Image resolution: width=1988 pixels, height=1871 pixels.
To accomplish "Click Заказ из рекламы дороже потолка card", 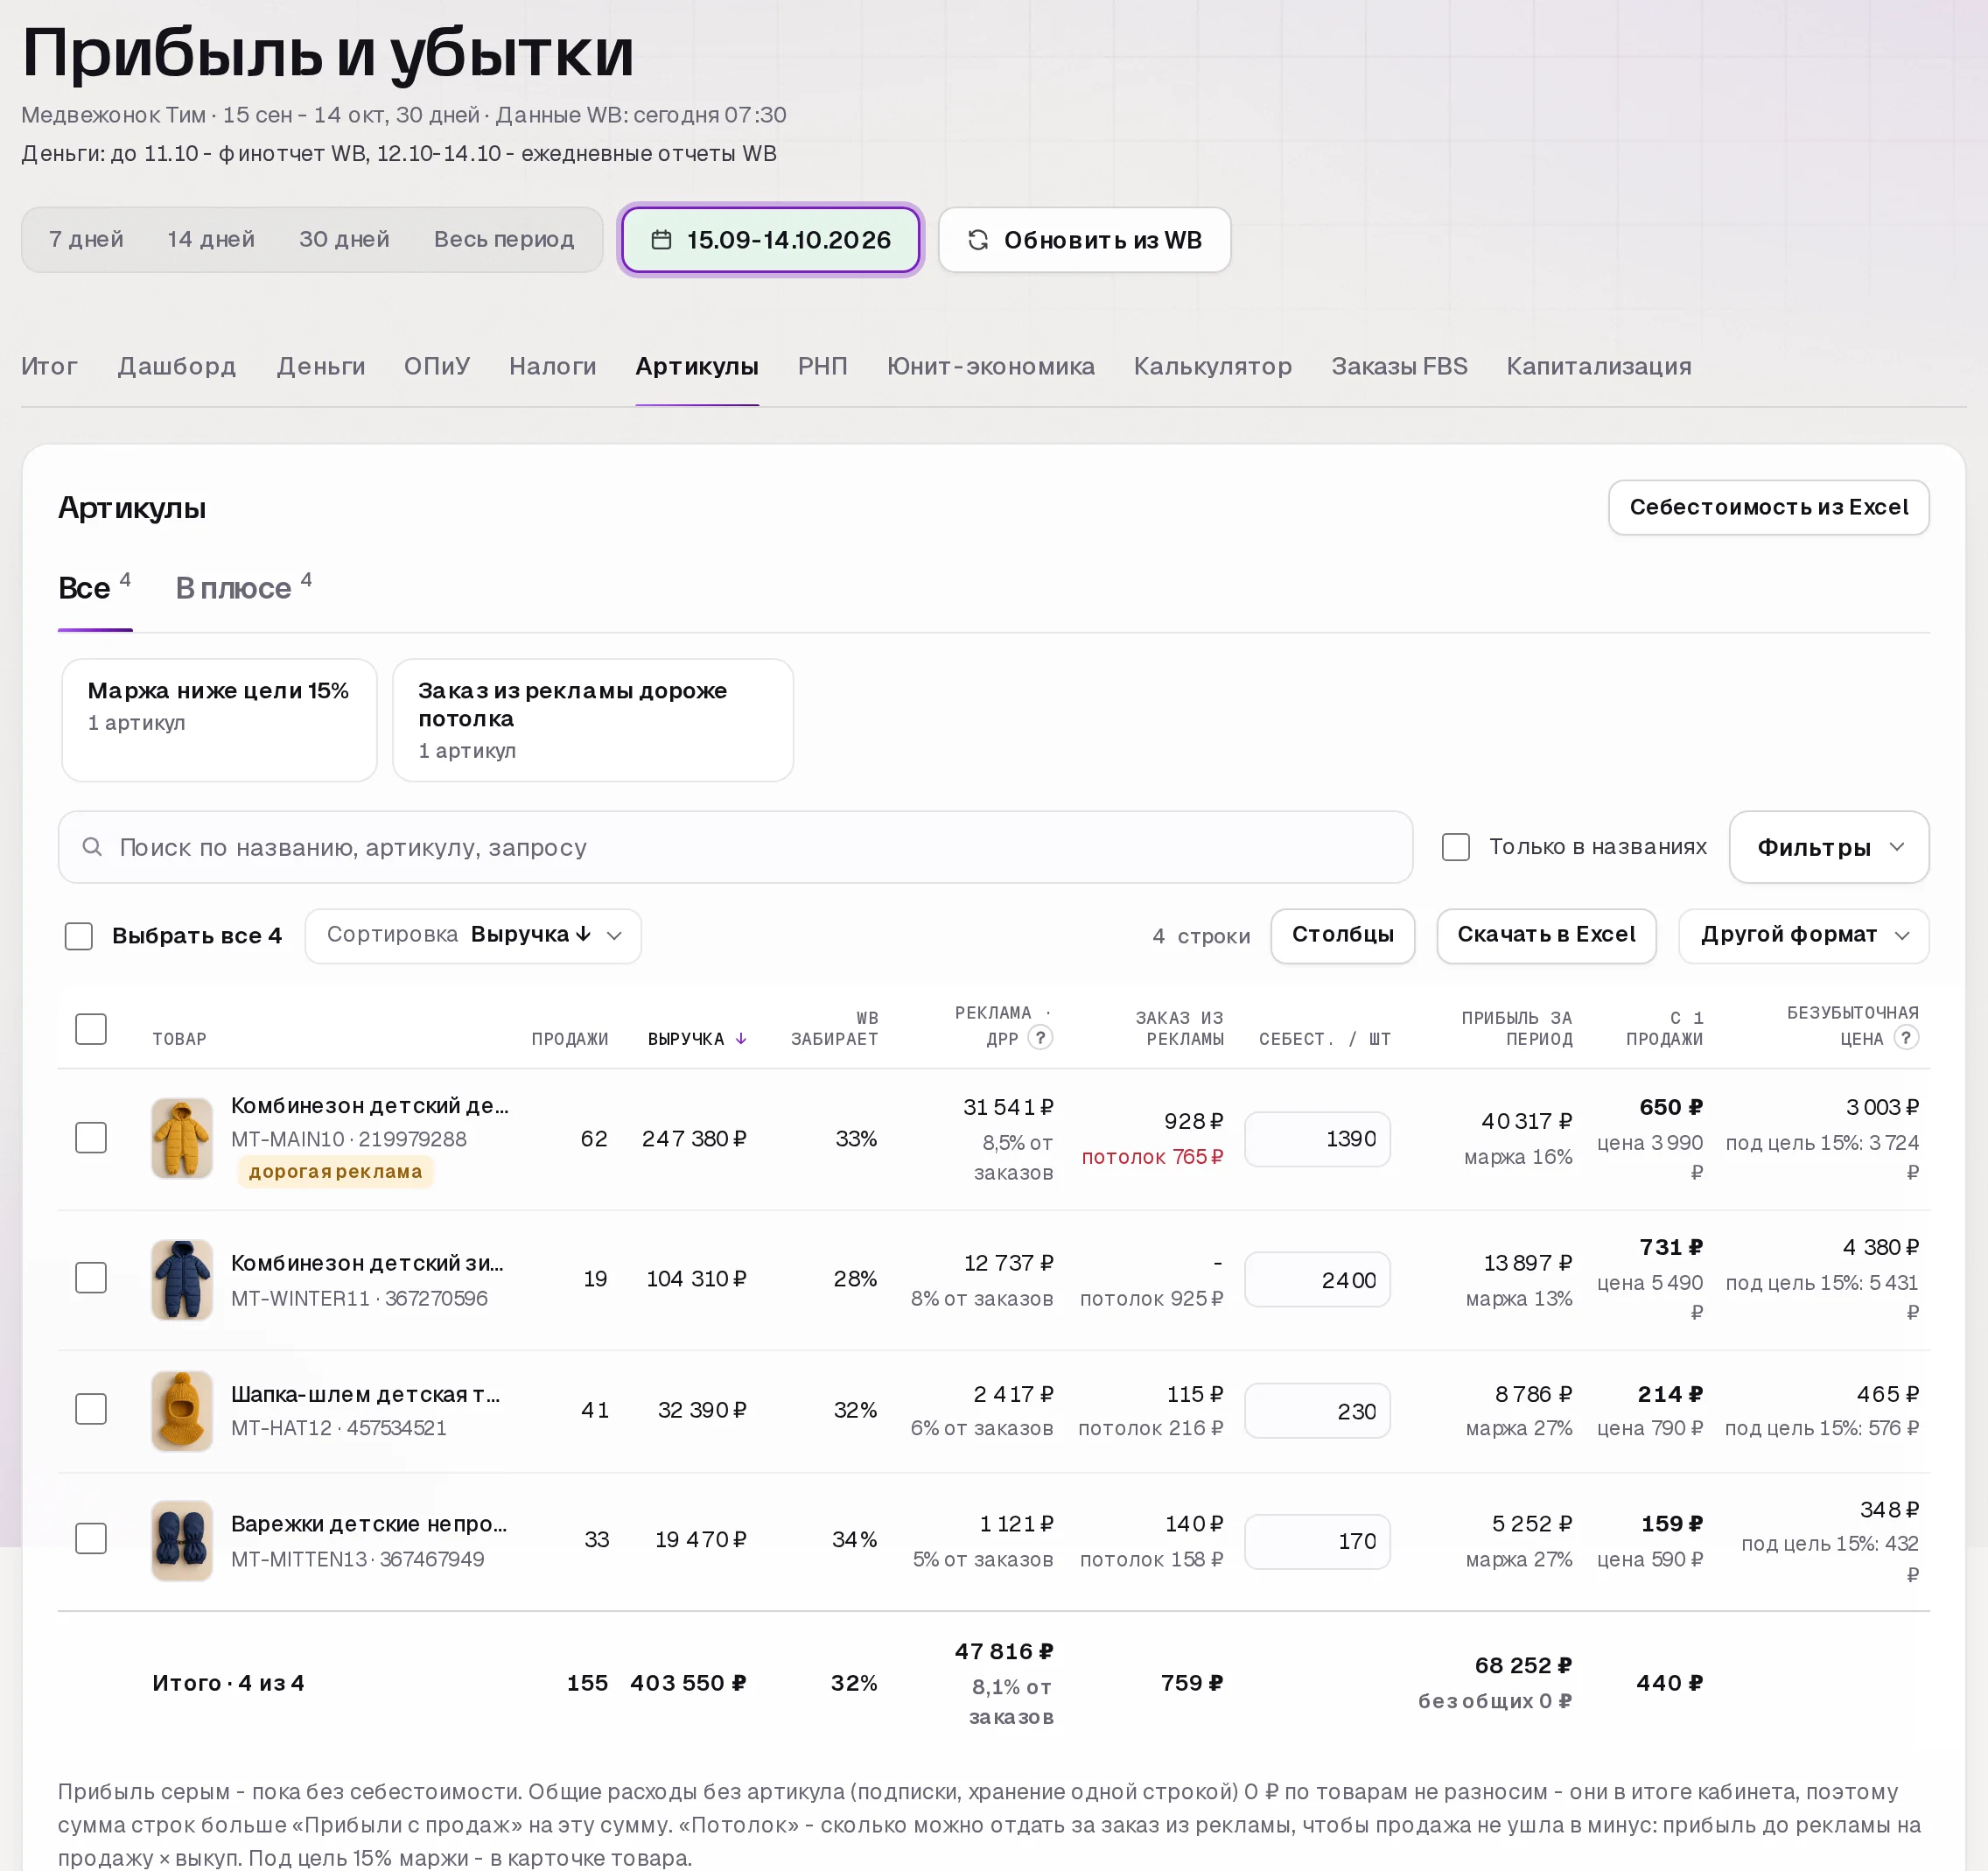I will point(593,720).
